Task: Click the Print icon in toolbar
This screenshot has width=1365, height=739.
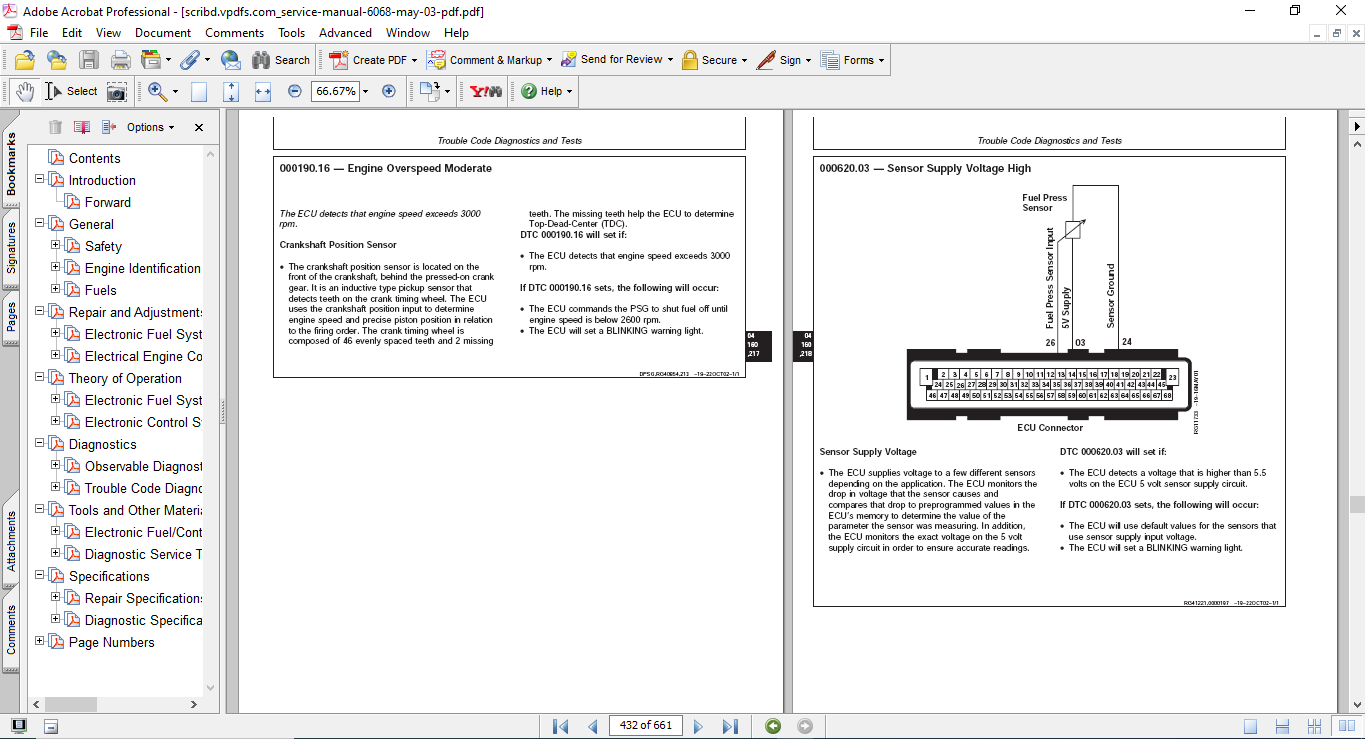Action: tap(121, 60)
